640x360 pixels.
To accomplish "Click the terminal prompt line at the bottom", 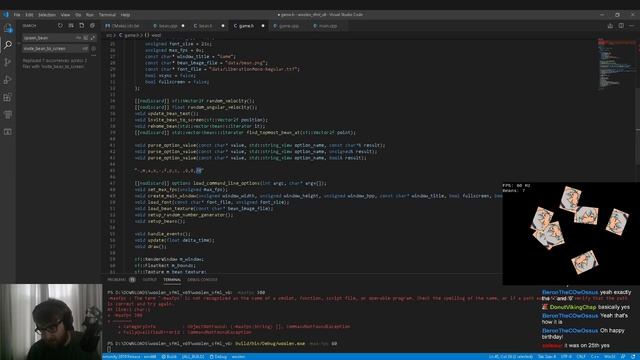I will click(222, 343).
